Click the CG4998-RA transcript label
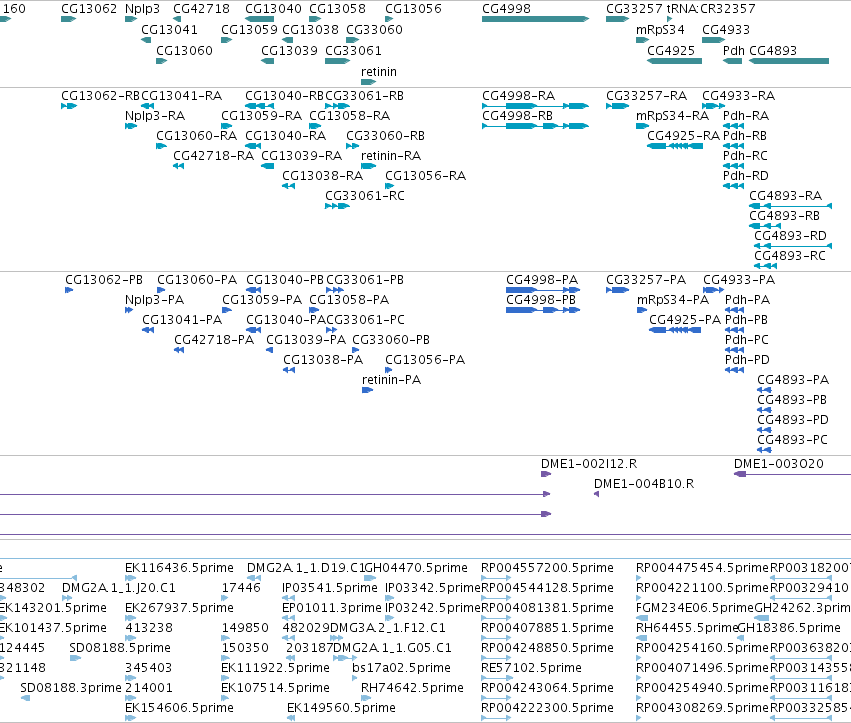The height and width of the screenshot is (723, 851). [518, 96]
